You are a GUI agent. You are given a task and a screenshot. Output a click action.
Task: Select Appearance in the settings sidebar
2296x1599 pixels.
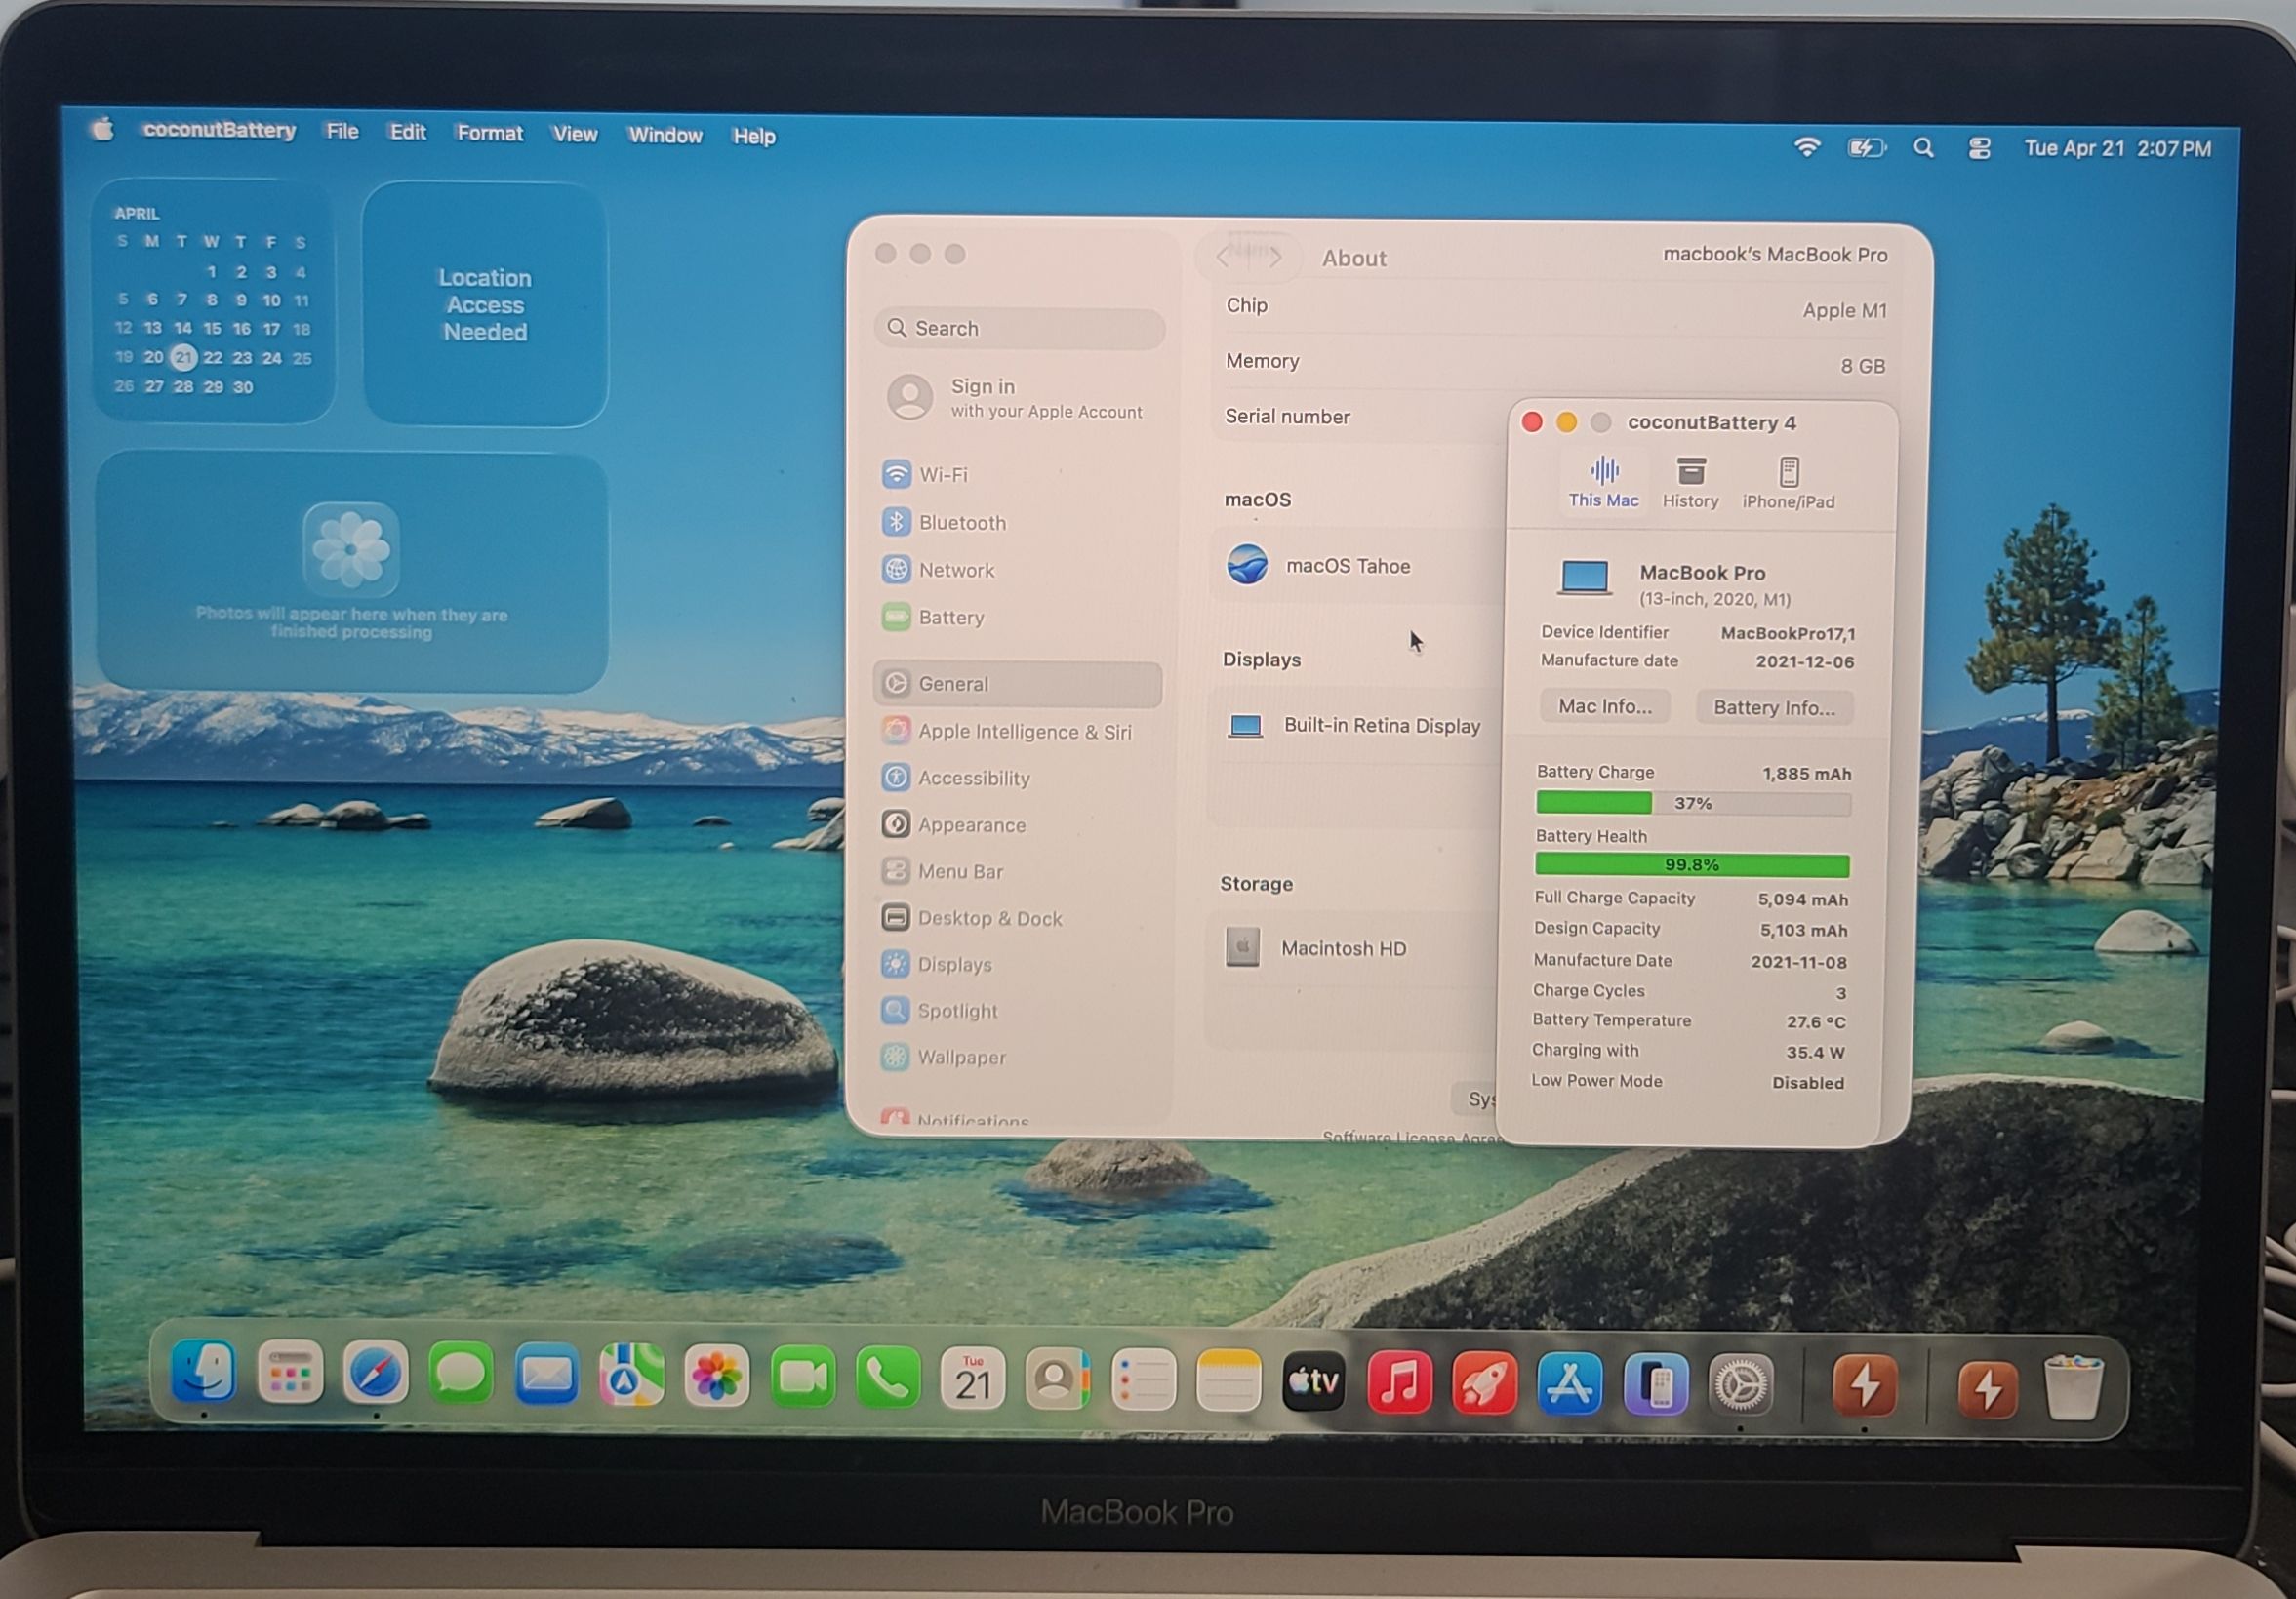pyautogui.click(x=970, y=824)
